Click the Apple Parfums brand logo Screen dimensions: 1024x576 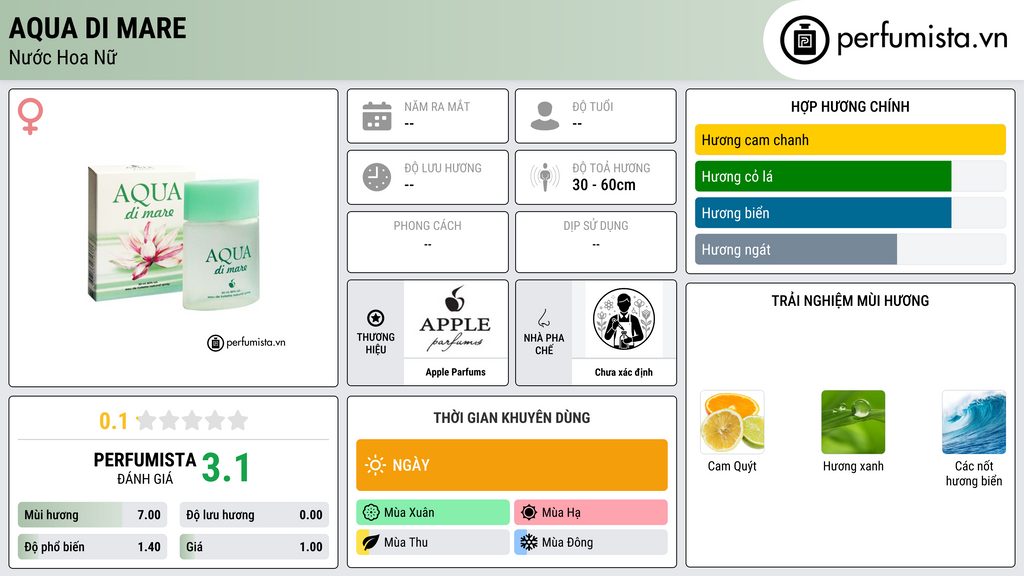[x=455, y=319]
